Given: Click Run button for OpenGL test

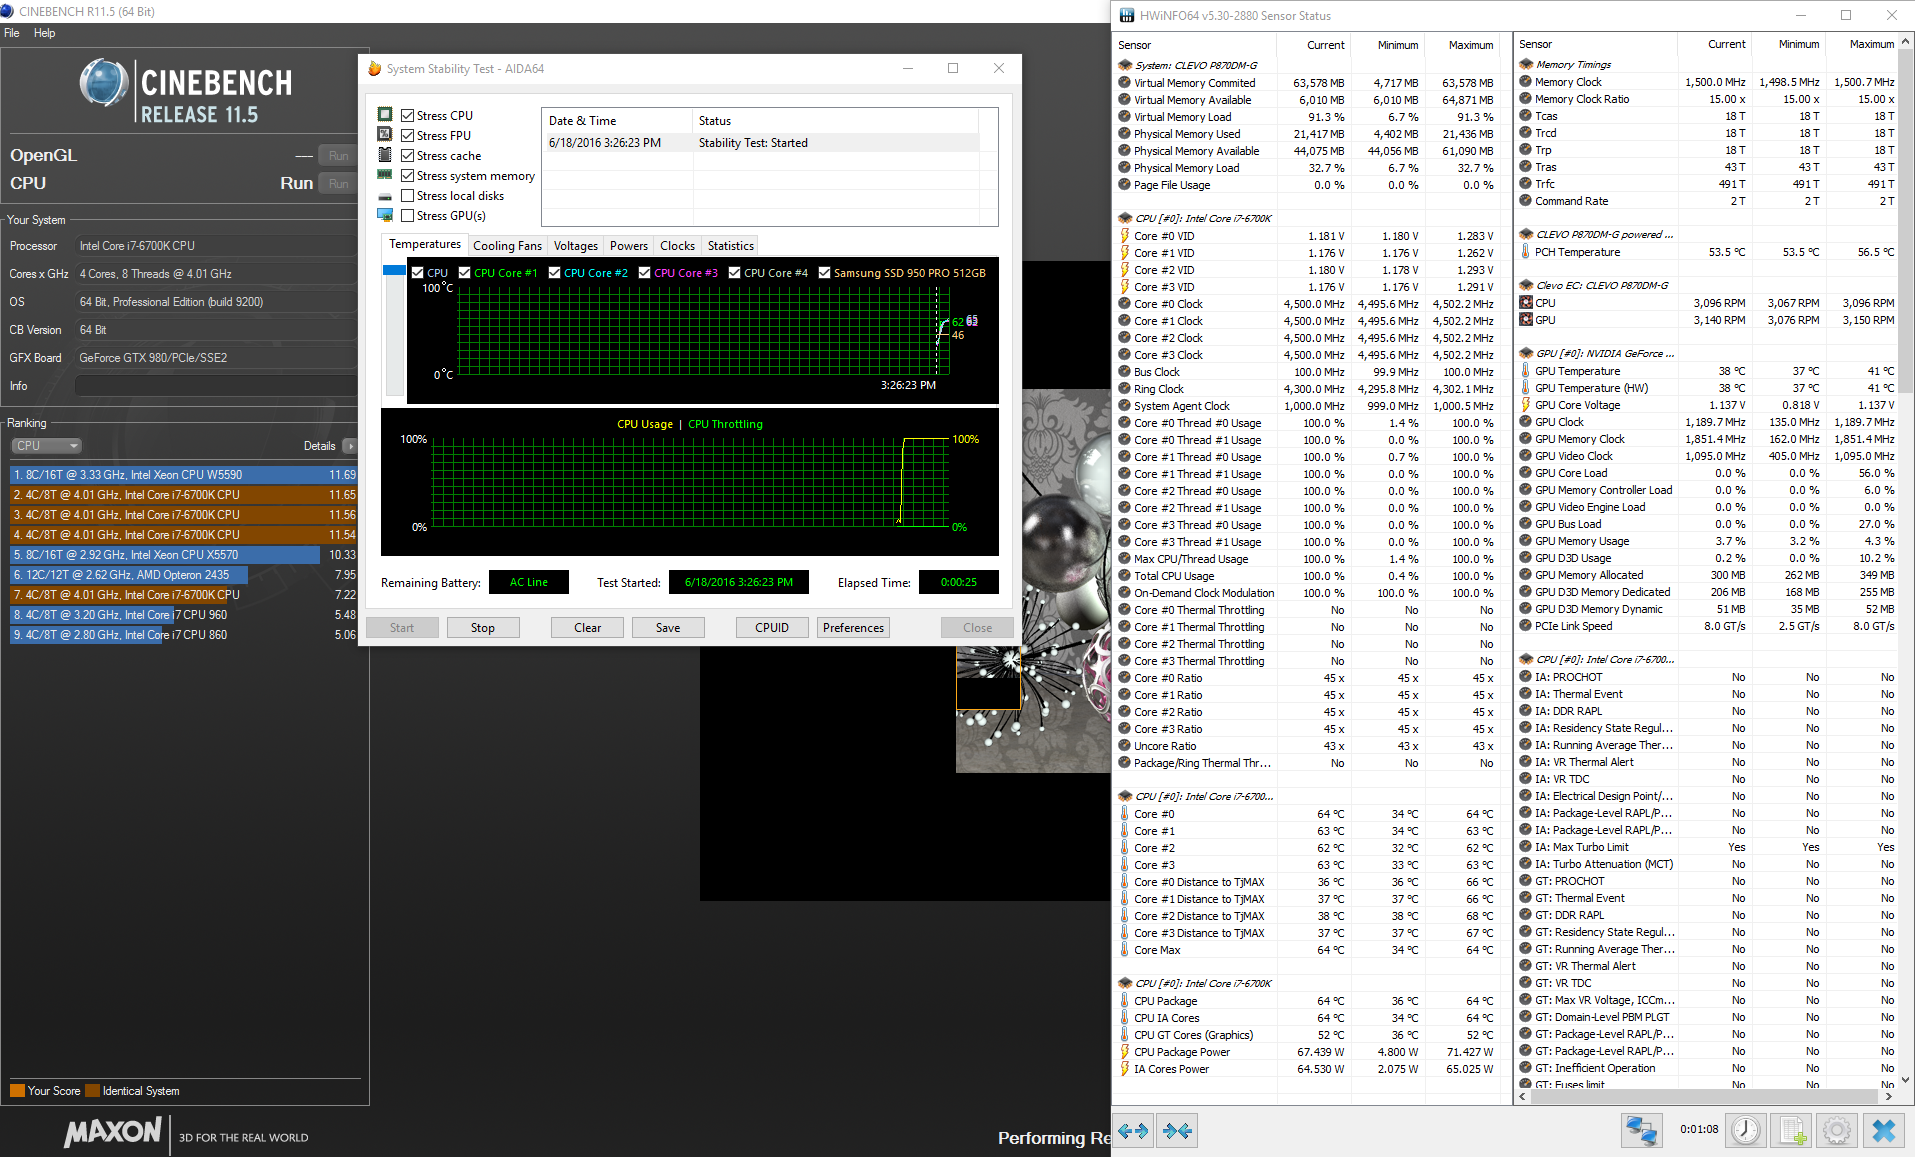Looking at the screenshot, I should coord(338,156).
